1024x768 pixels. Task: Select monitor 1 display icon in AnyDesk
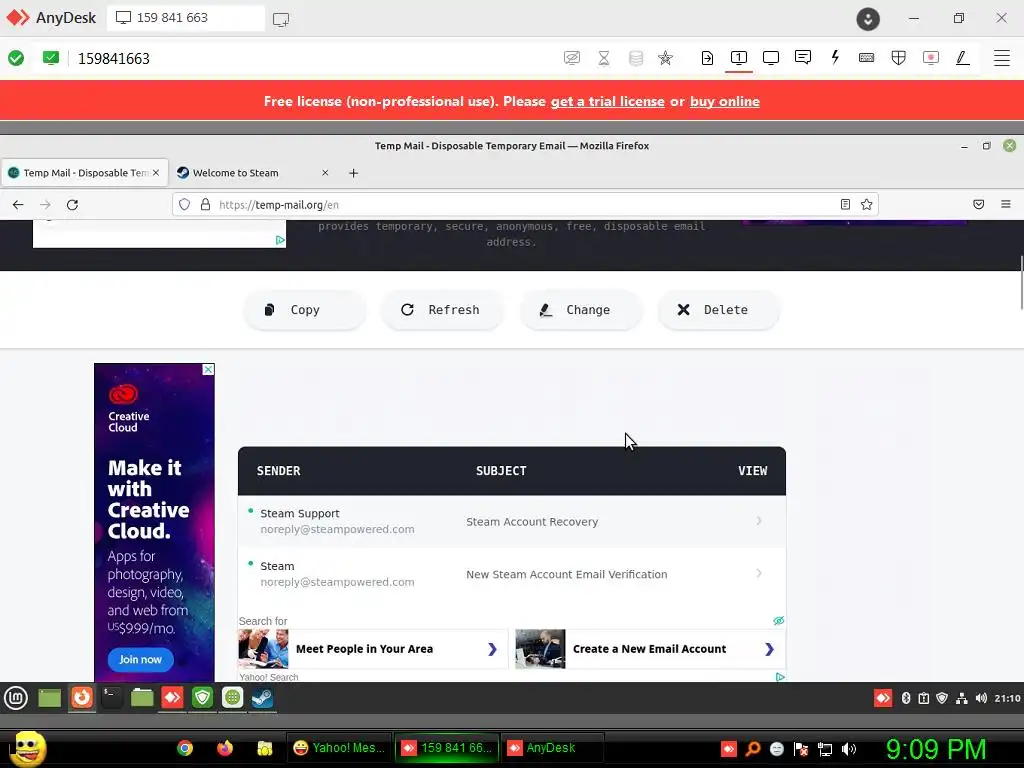point(739,58)
